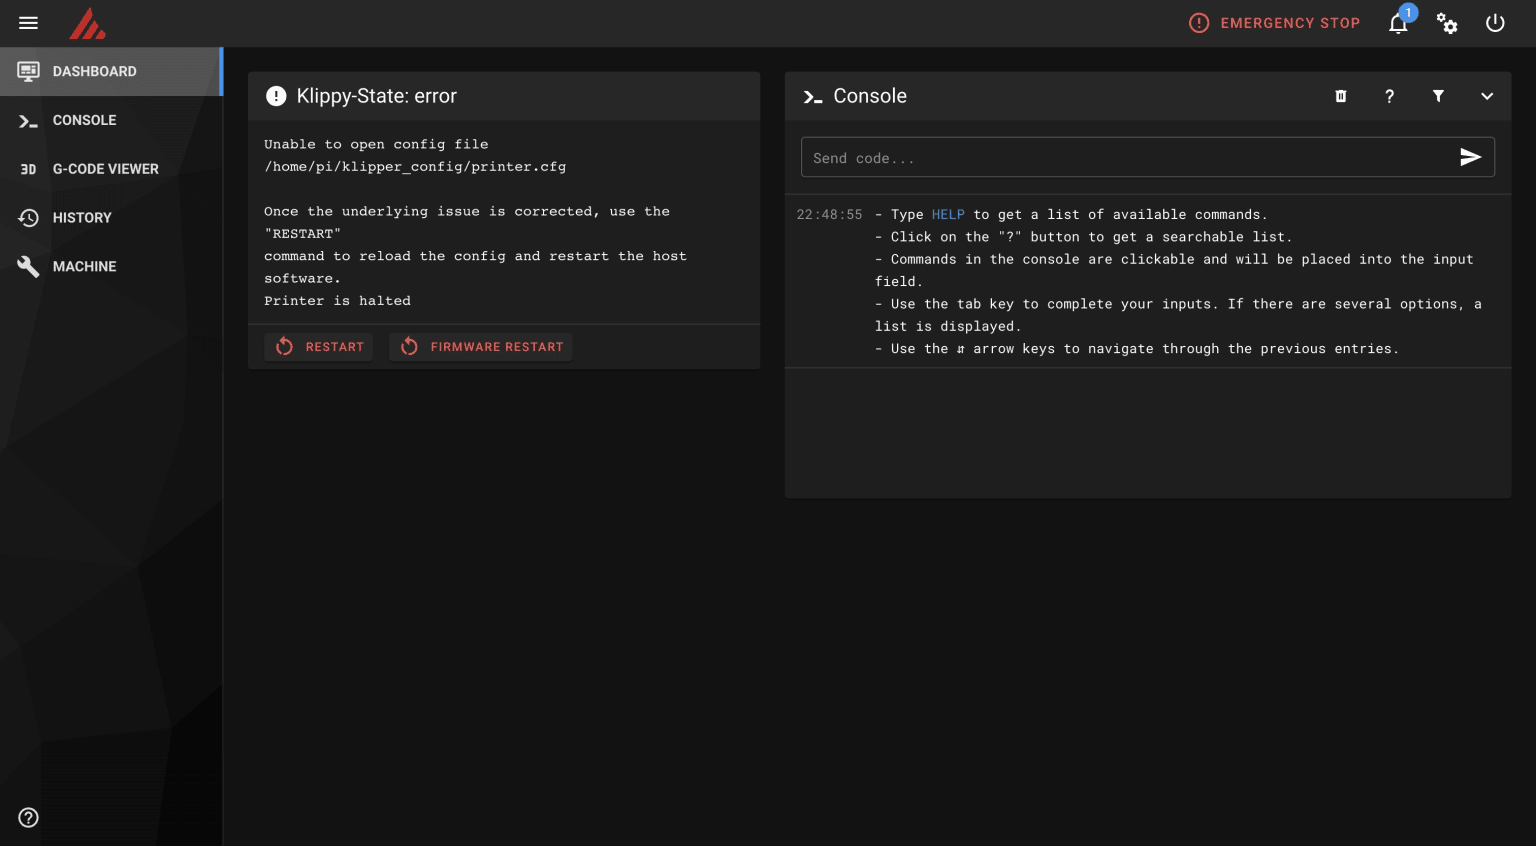Click the config path /home/pi/klipper_config/printer.cfg
1536x846 pixels.
415,167
